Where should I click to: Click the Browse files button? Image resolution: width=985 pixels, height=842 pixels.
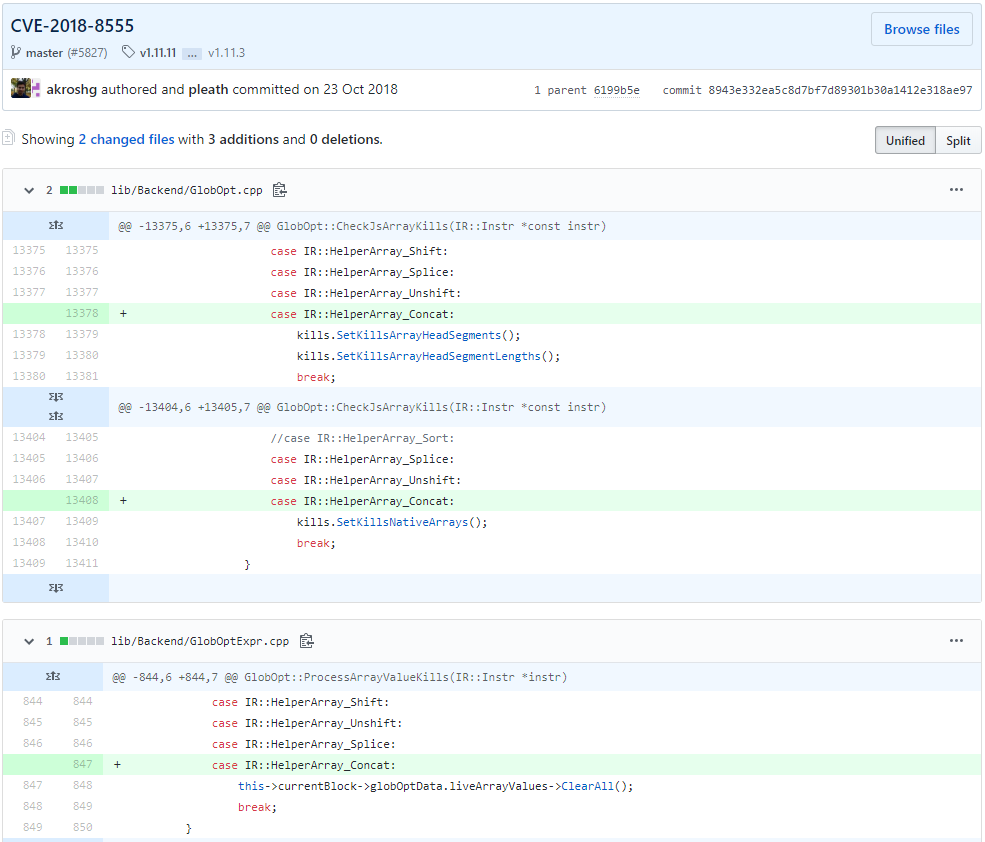pyautogui.click(x=921, y=30)
